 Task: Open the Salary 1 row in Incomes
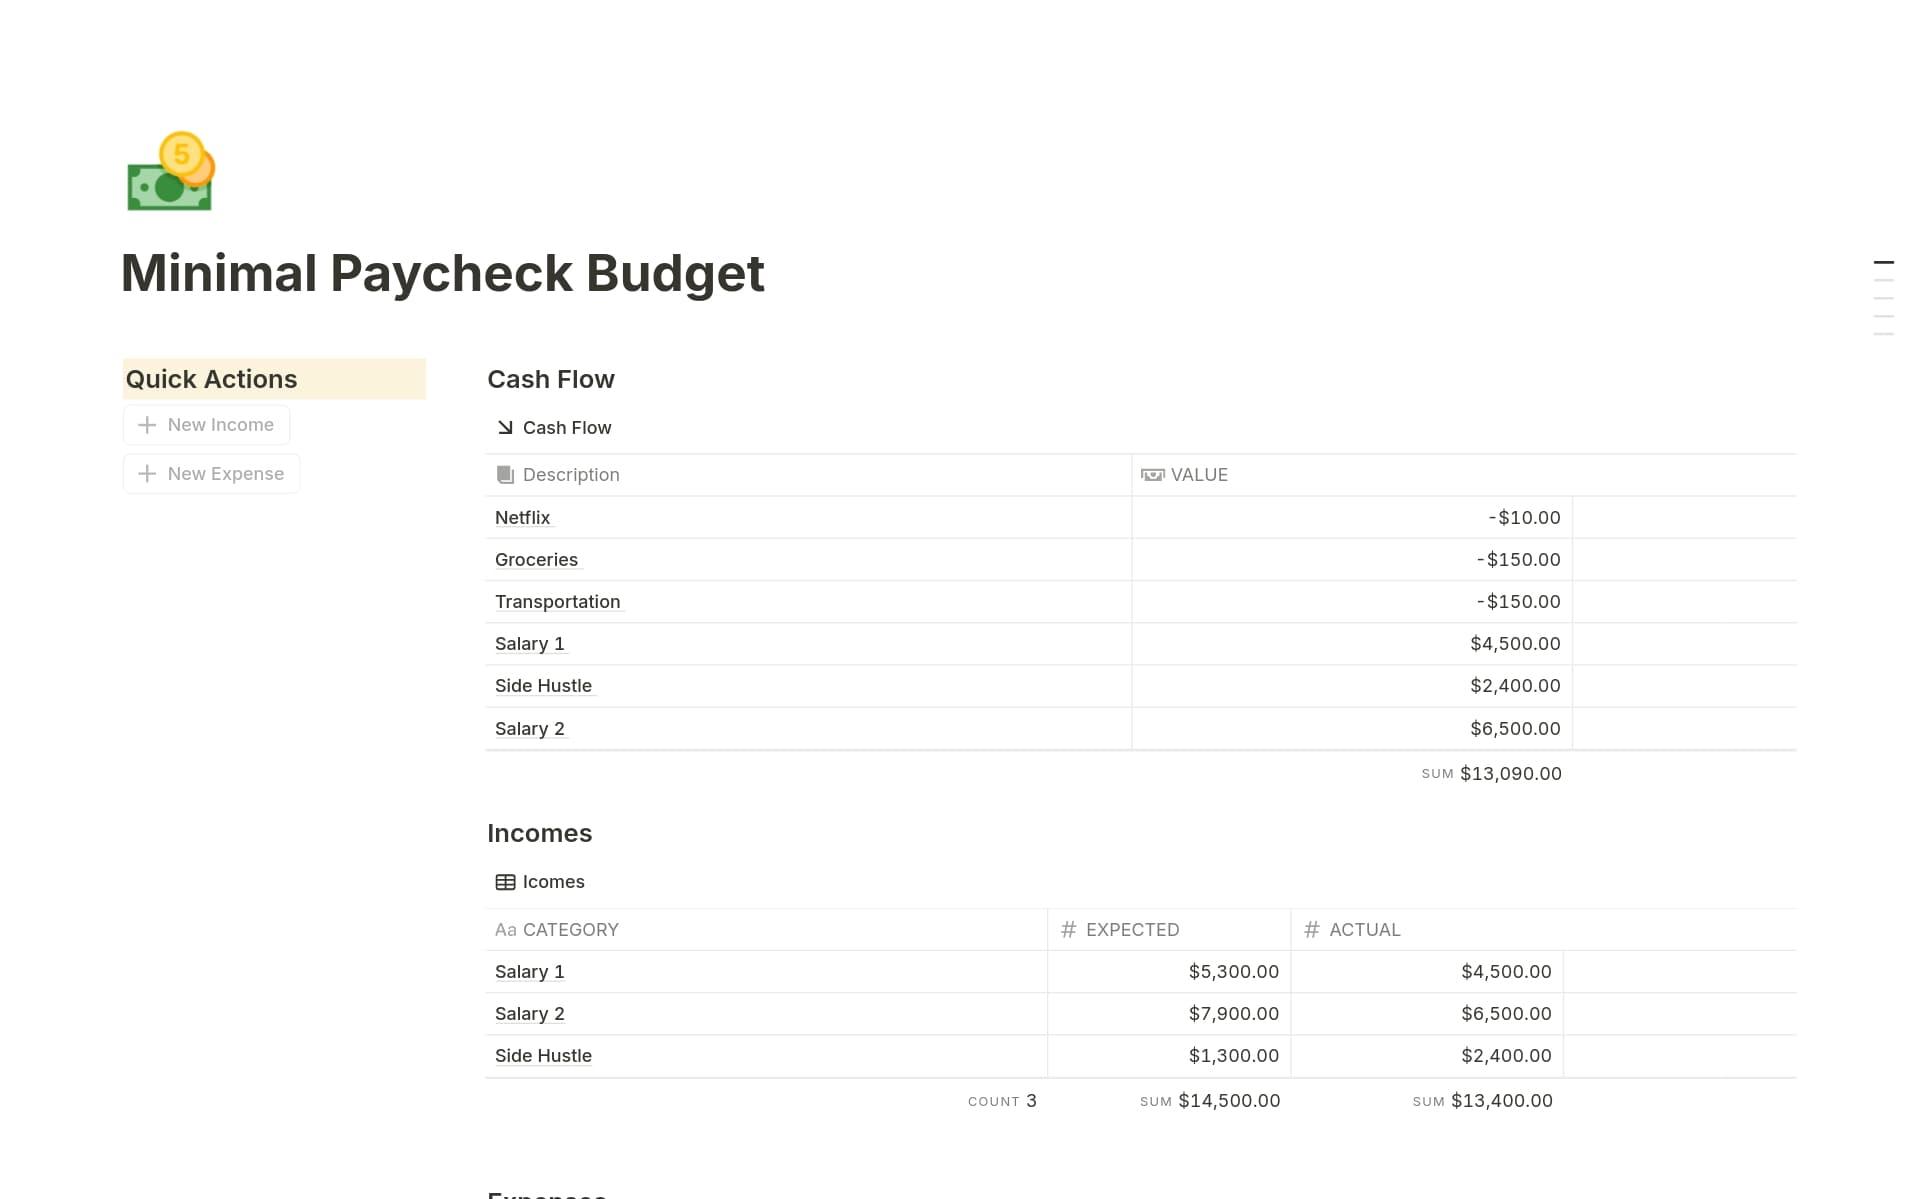(529, 971)
